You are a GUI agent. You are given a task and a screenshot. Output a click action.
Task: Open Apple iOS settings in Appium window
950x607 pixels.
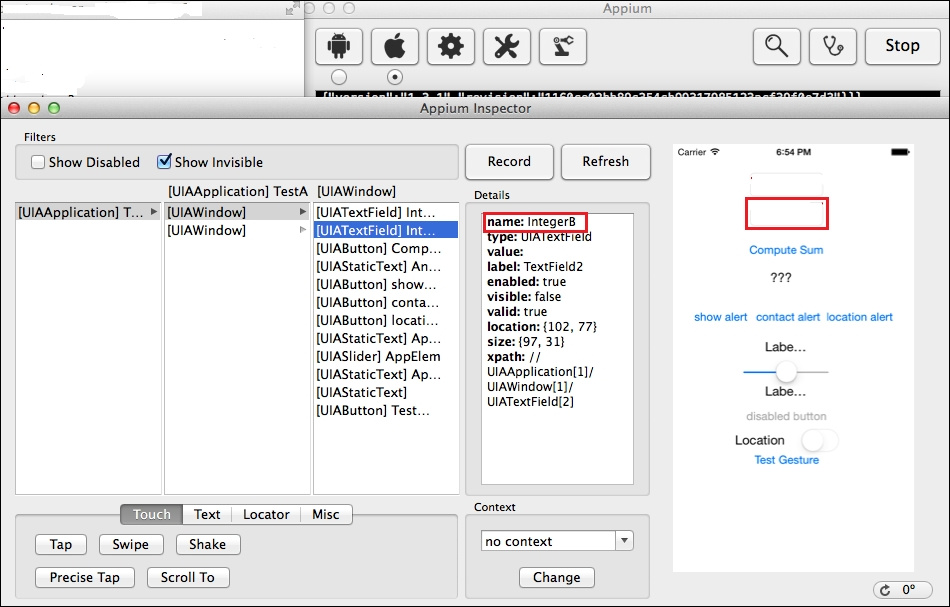pos(394,46)
